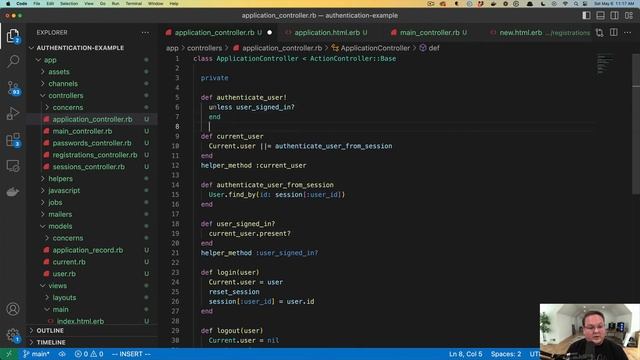Screen dimensions: 640x360
Task: Open current.rb model file
Action: (69, 262)
